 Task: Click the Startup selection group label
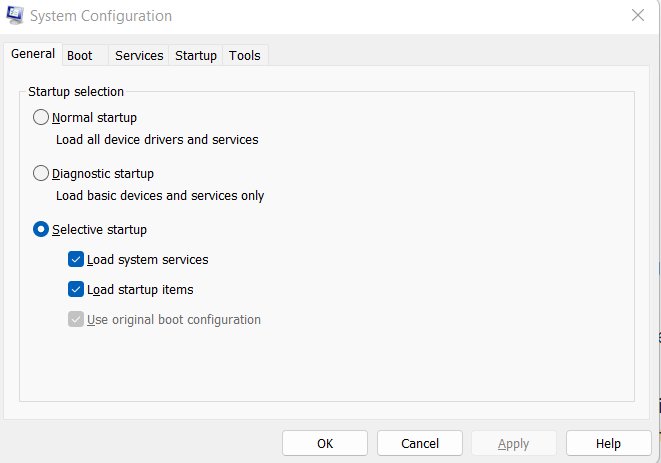[76, 91]
